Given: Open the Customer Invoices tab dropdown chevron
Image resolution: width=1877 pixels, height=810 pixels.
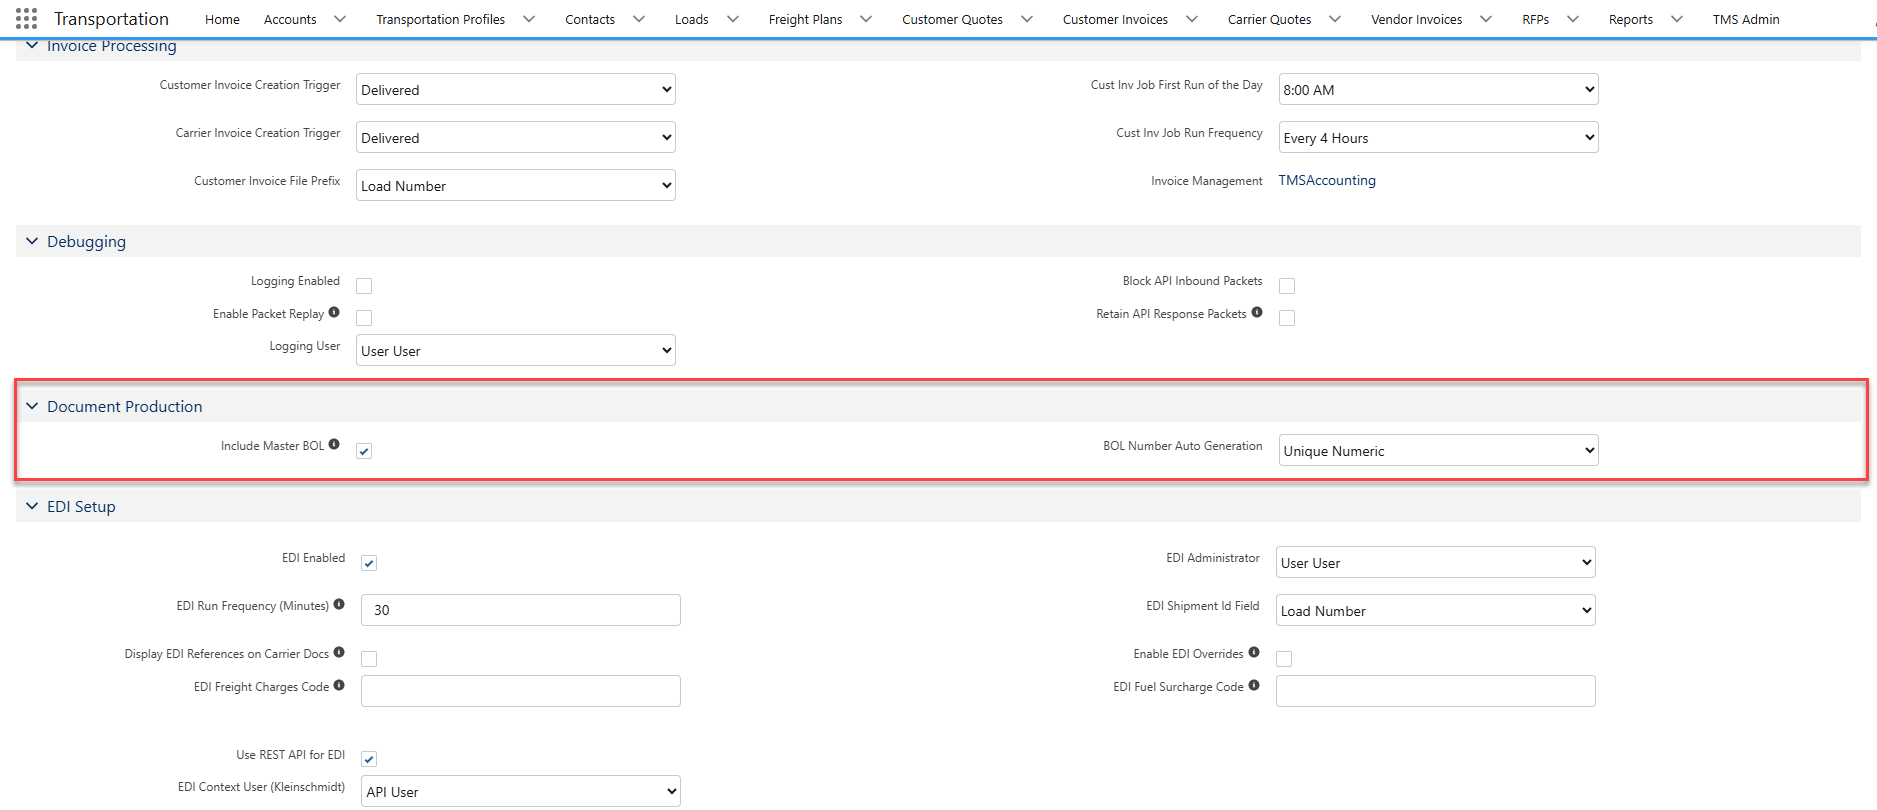Looking at the screenshot, I should click(x=1192, y=19).
